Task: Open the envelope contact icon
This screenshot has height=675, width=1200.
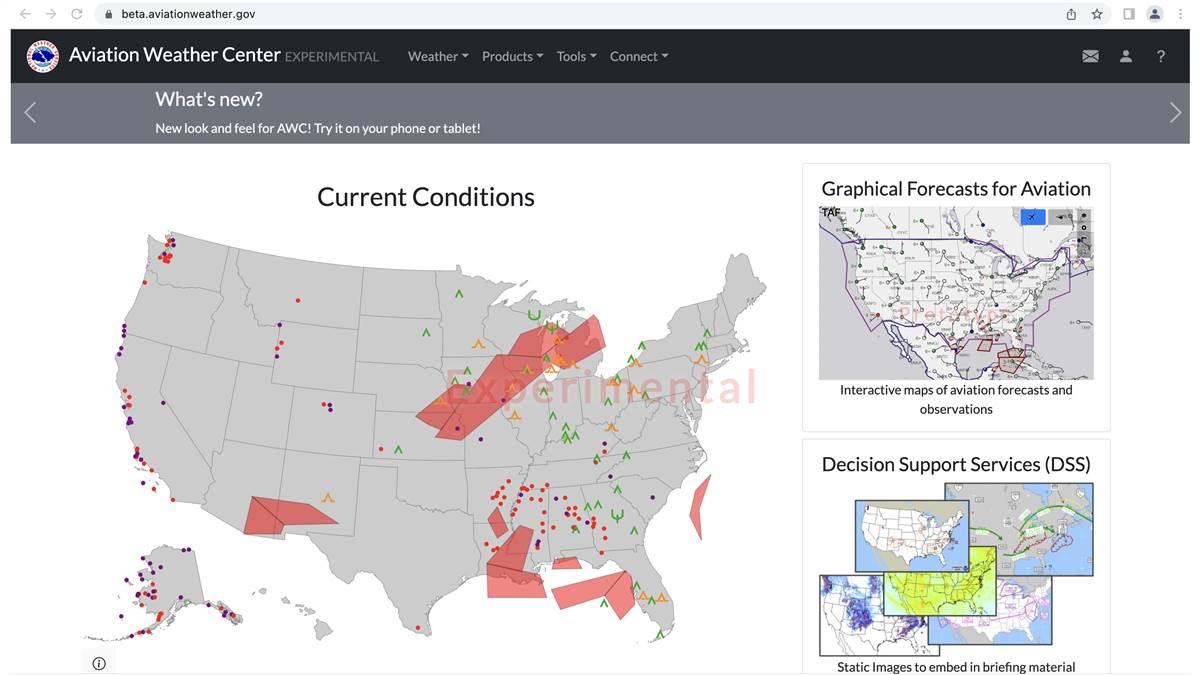Action: [1090, 56]
